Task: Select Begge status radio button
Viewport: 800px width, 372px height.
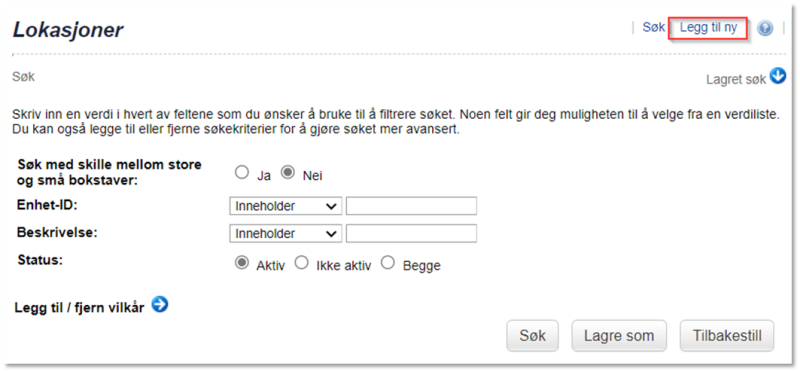Action: (388, 263)
